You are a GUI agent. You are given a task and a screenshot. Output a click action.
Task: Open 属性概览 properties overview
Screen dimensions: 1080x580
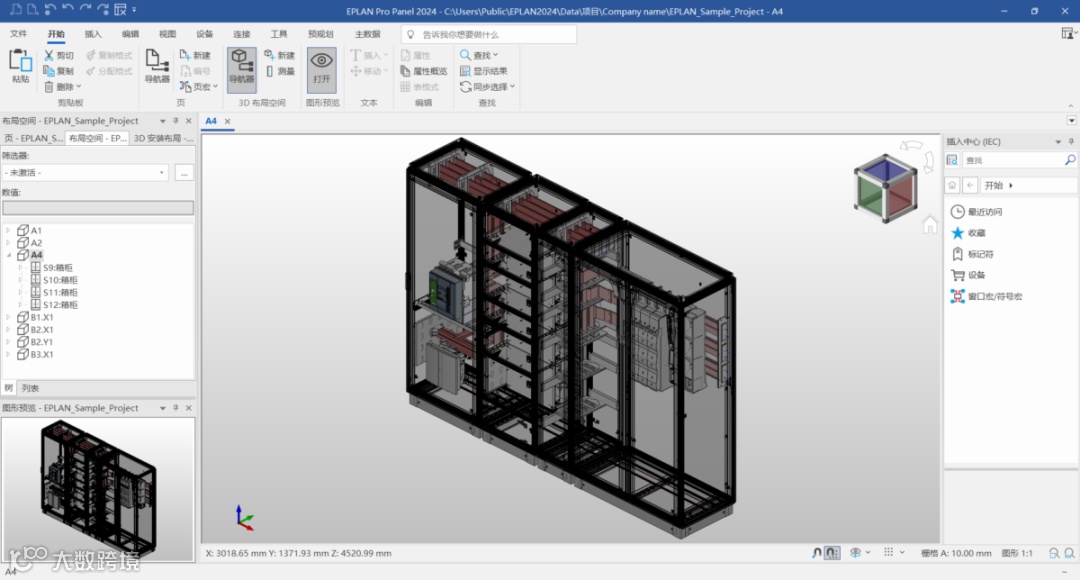(x=424, y=71)
